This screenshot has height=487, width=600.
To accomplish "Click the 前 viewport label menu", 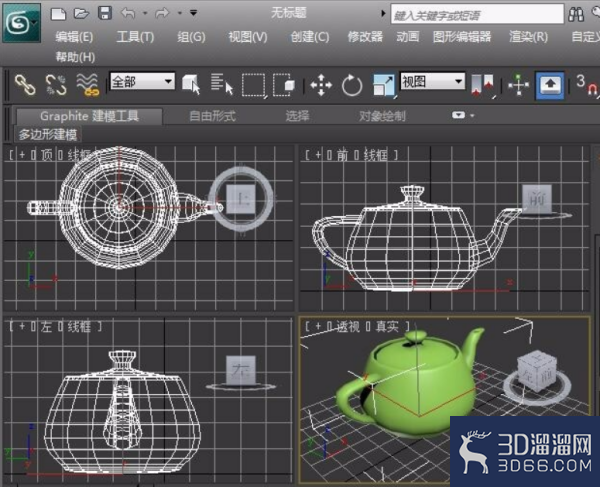I will tap(342, 155).
